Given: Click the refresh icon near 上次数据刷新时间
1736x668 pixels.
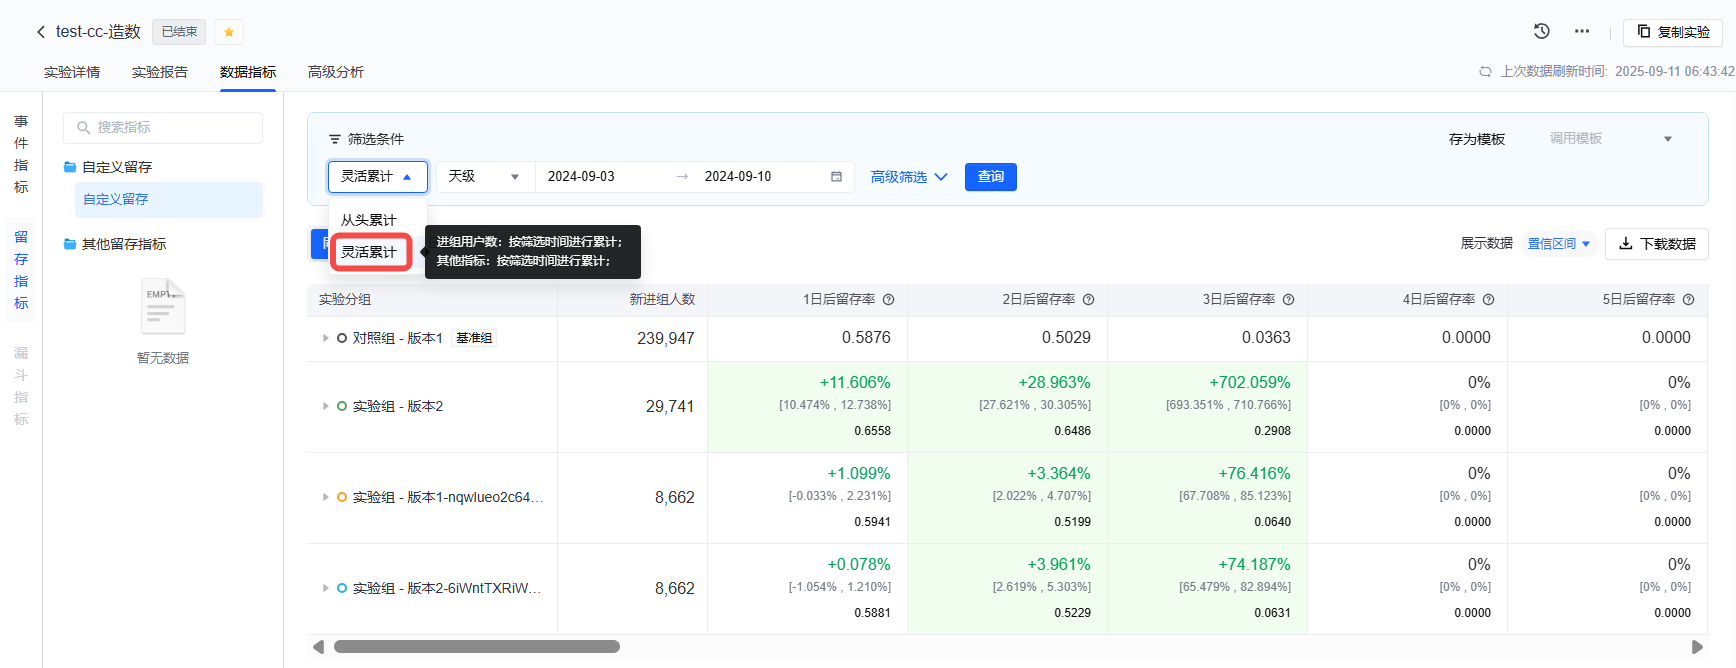Looking at the screenshot, I should click(x=1485, y=72).
